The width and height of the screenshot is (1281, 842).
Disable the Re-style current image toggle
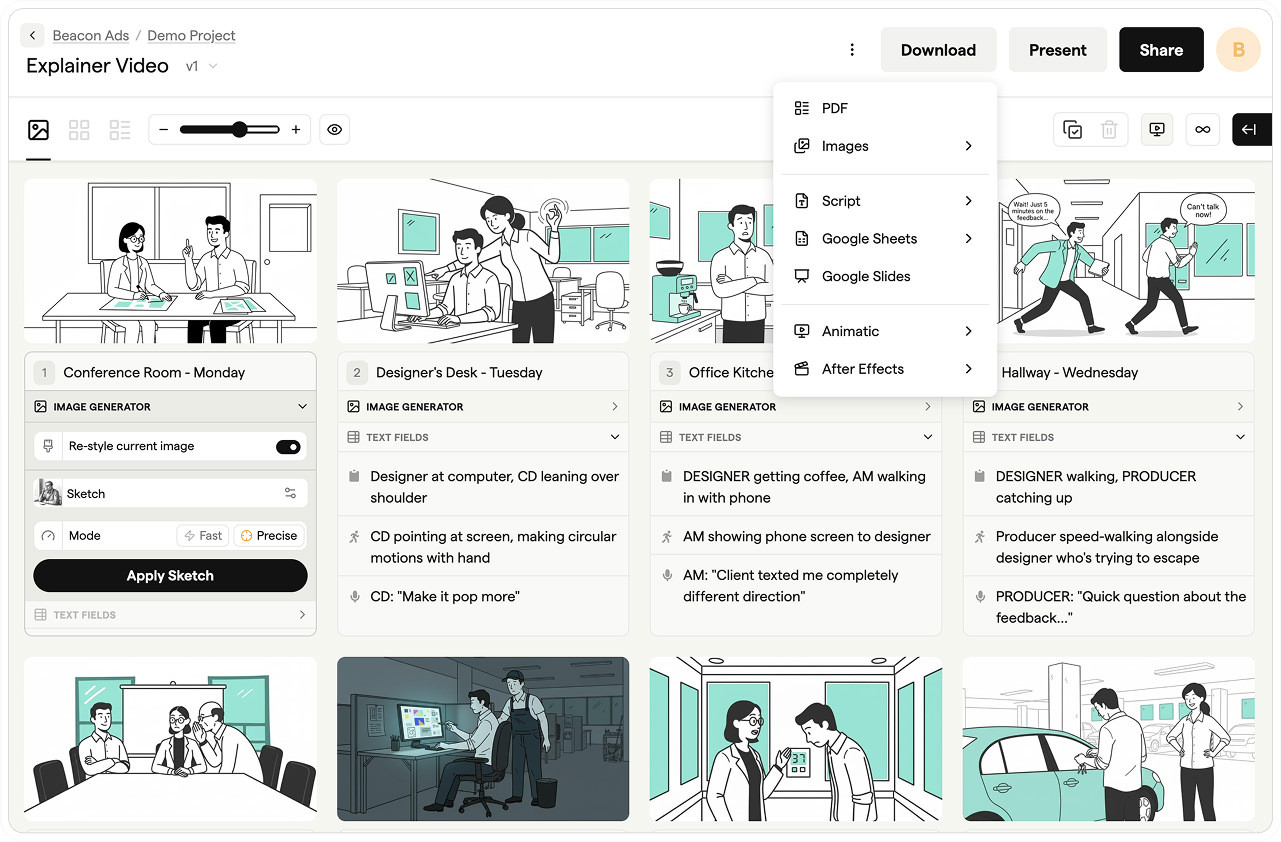click(288, 447)
